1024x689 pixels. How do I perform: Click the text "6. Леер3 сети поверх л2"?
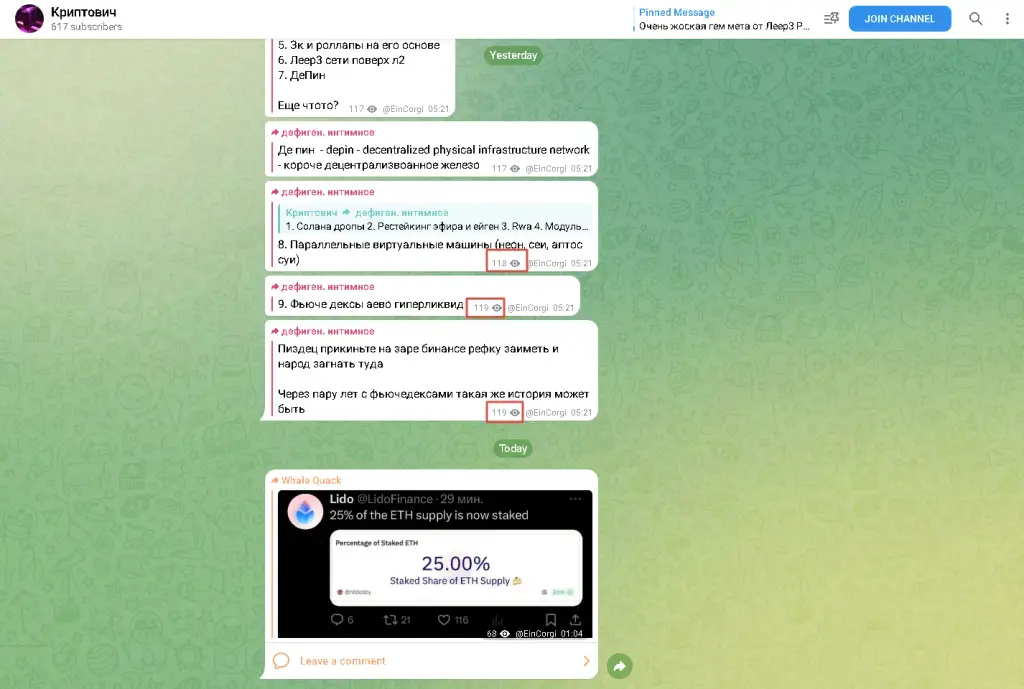click(341, 60)
